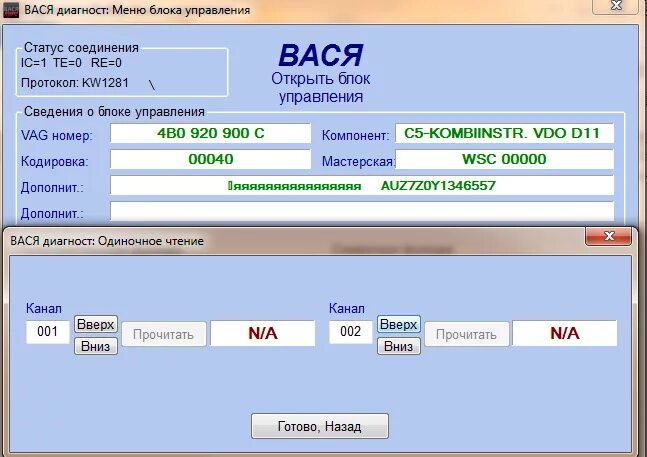Close the Одиночное чтение dialog window
The width and height of the screenshot is (647, 457).
(608, 236)
